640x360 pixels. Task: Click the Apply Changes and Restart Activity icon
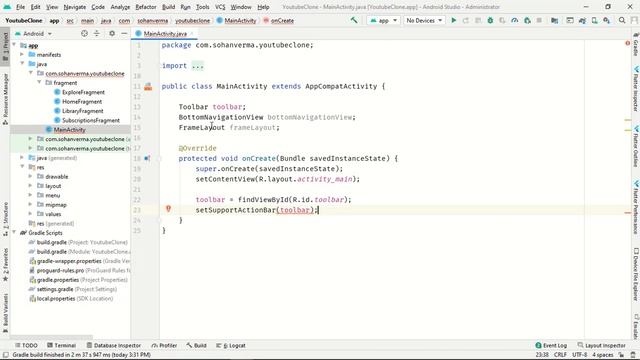pos(466,20)
